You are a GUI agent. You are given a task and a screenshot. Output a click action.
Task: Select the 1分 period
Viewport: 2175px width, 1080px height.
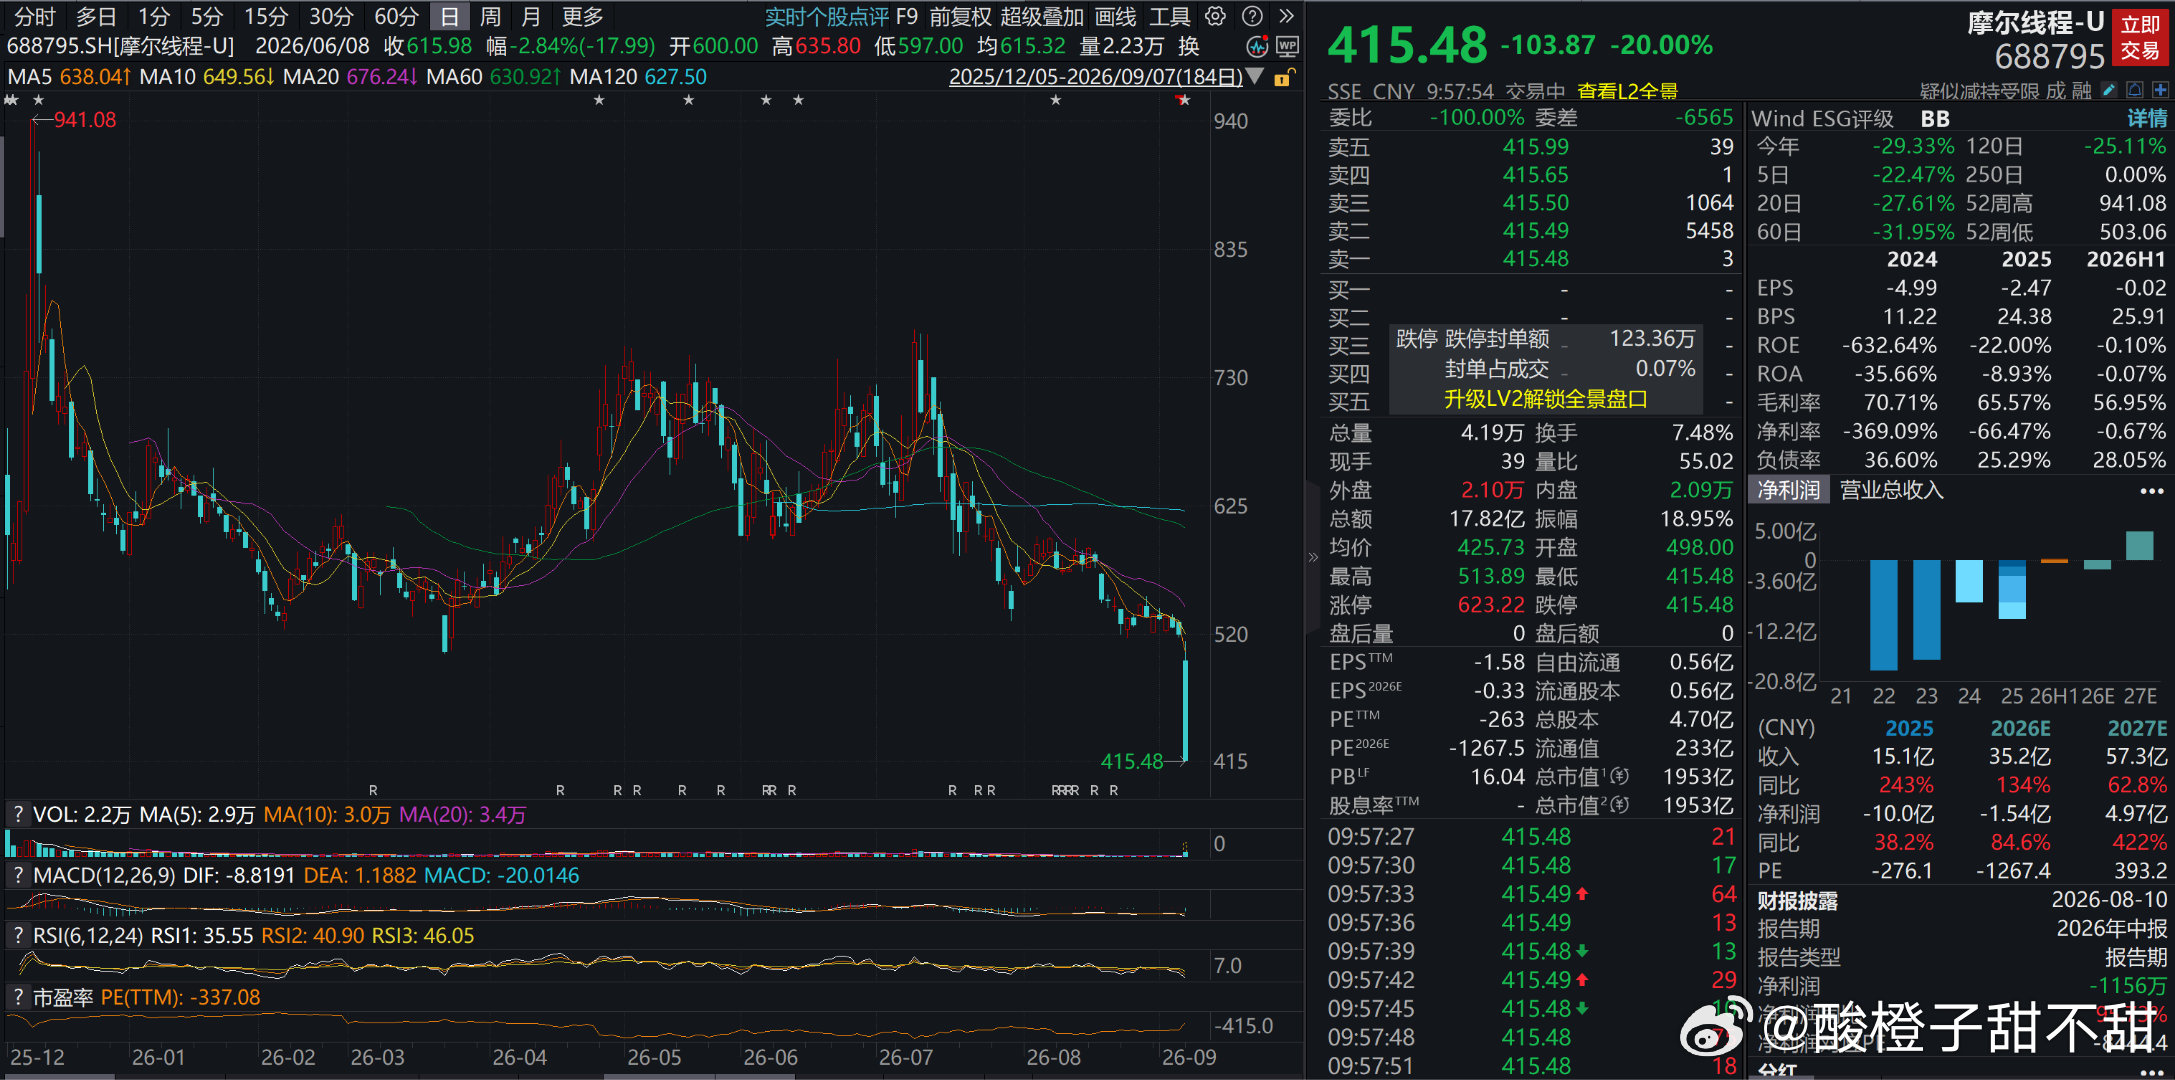154,16
